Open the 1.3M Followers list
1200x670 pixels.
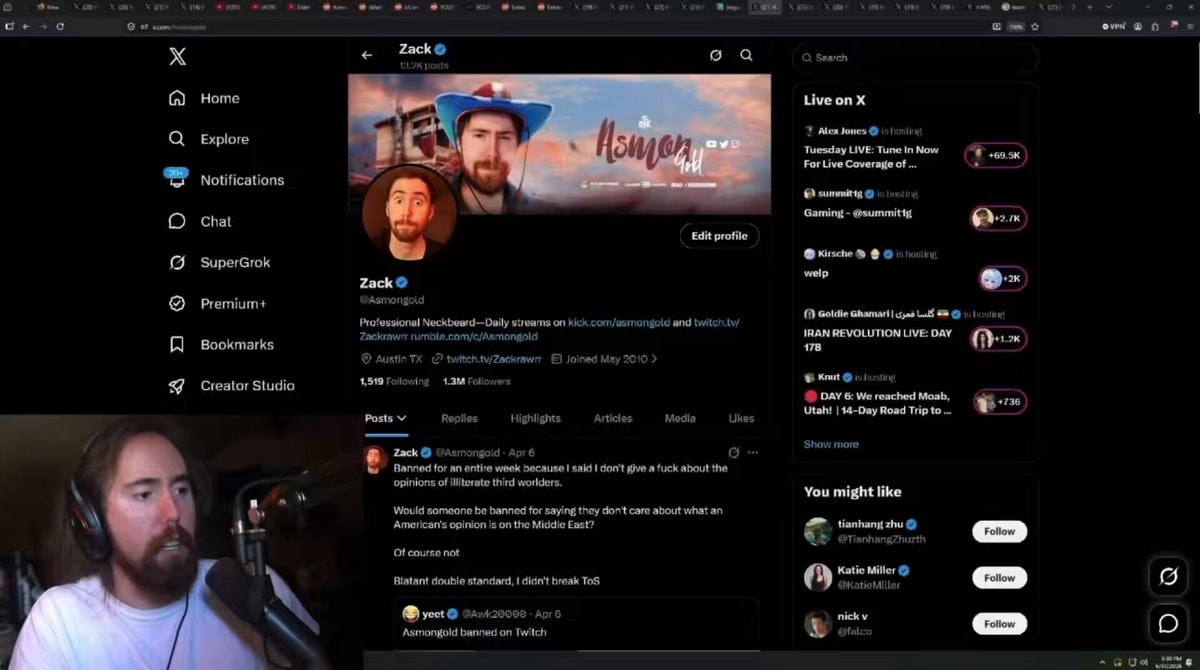476,381
